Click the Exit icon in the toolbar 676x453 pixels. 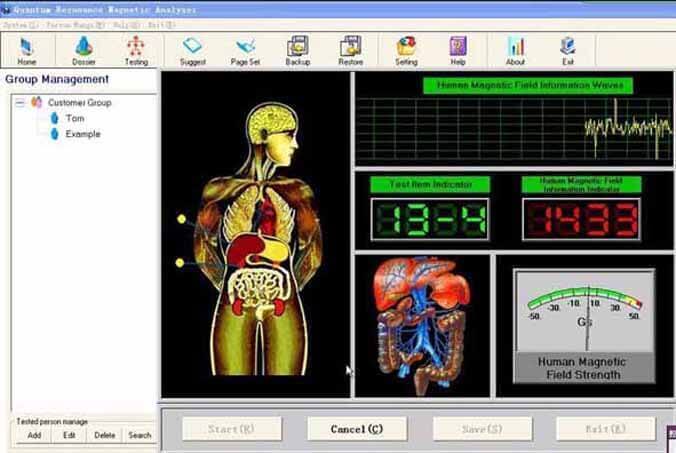click(568, 50)
